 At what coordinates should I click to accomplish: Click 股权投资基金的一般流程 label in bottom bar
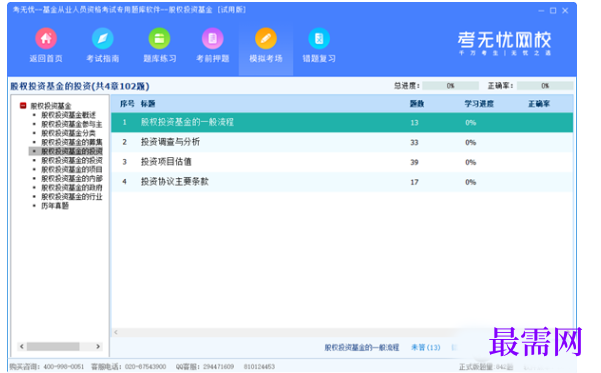tap(362, 347)
